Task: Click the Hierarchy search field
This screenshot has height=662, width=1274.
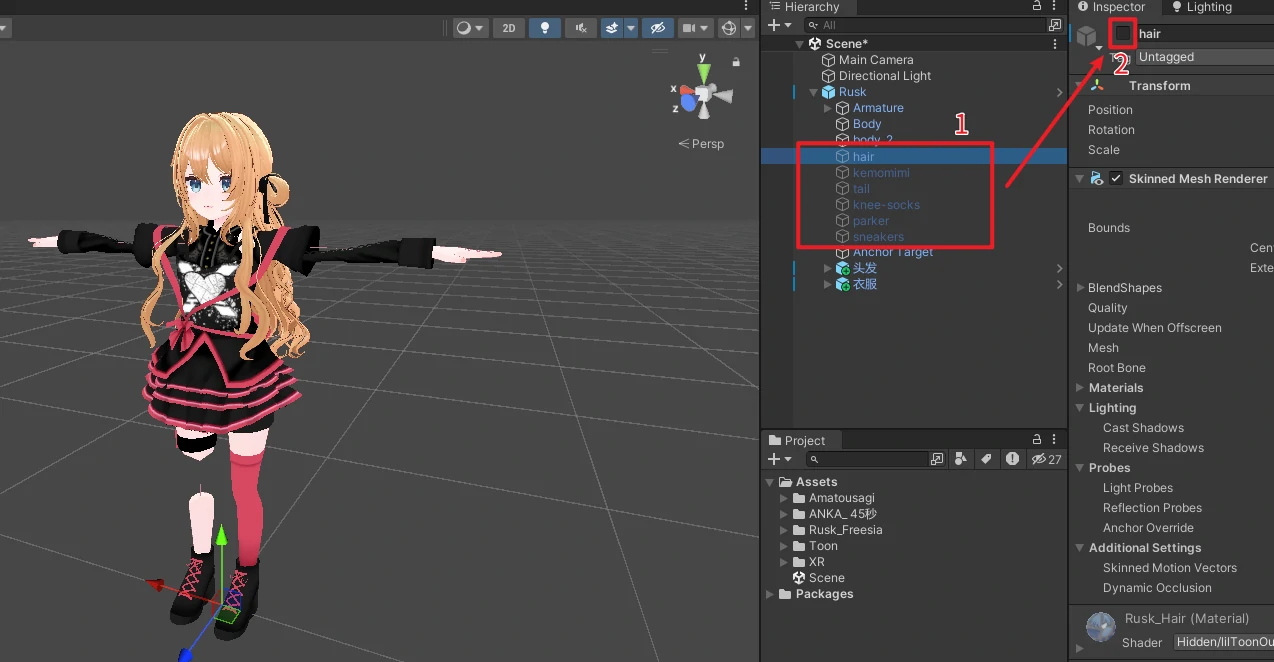Action: 930,25
